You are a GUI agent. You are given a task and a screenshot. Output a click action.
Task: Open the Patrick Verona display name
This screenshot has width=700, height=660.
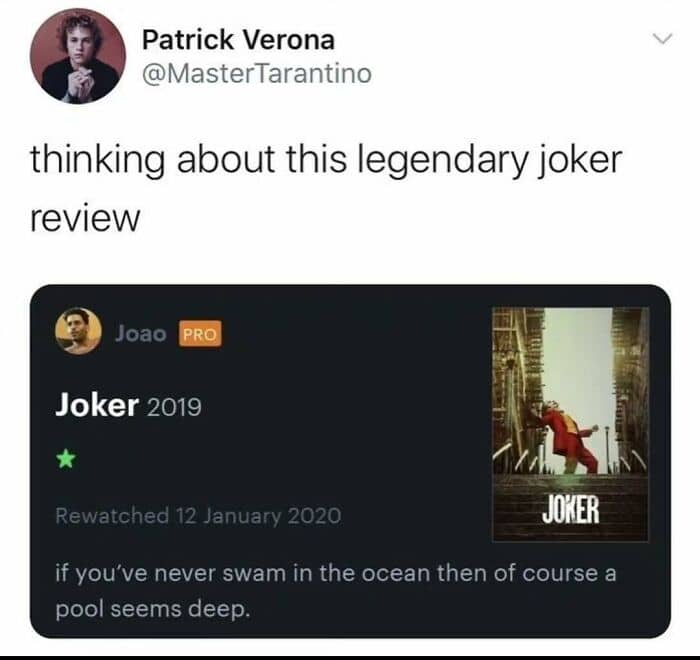click(238, 40)
